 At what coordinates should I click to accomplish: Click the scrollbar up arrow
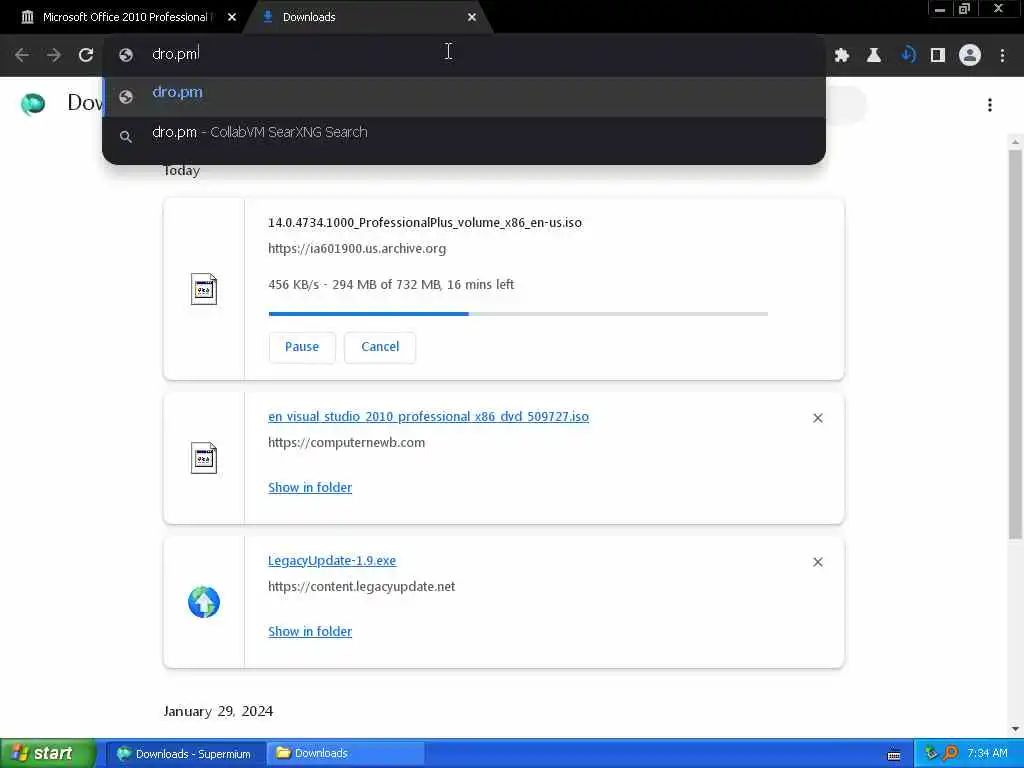[1016, 142]
